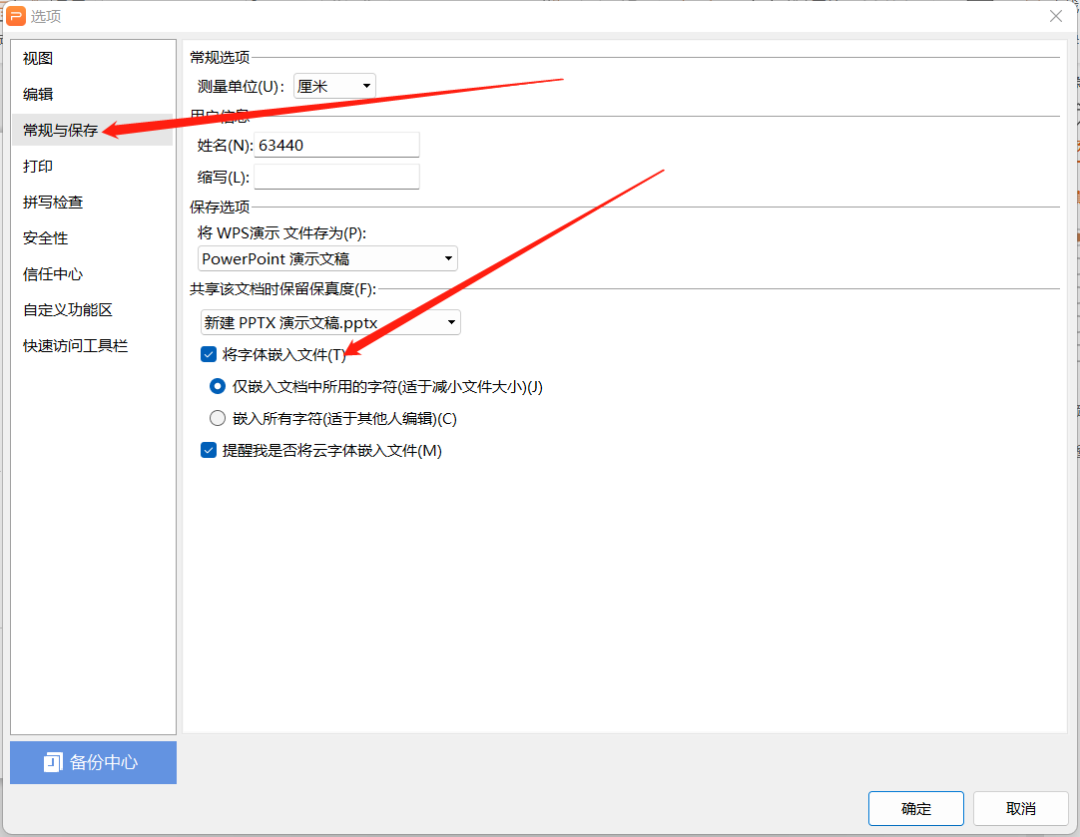Expand the 测量单位 dropdown showing 厘米
The image size is (1080, 837).
pyautogui.click(x=334, y=86)
